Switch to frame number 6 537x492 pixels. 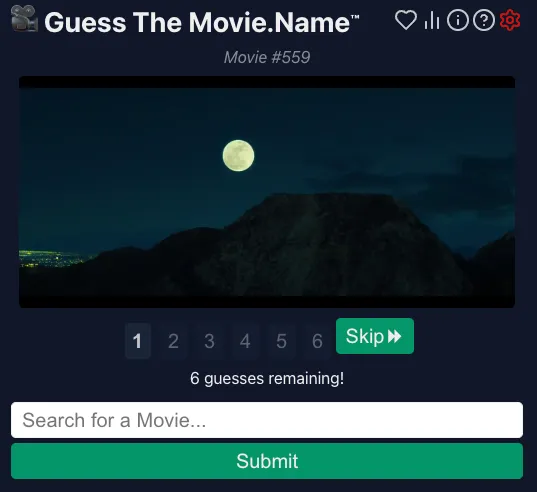[x=317, y=341]
